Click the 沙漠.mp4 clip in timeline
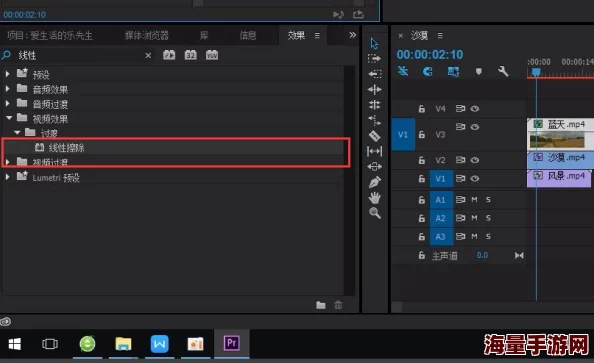The width and height of the screenshot is (594, 363). (x=560, y=159)
